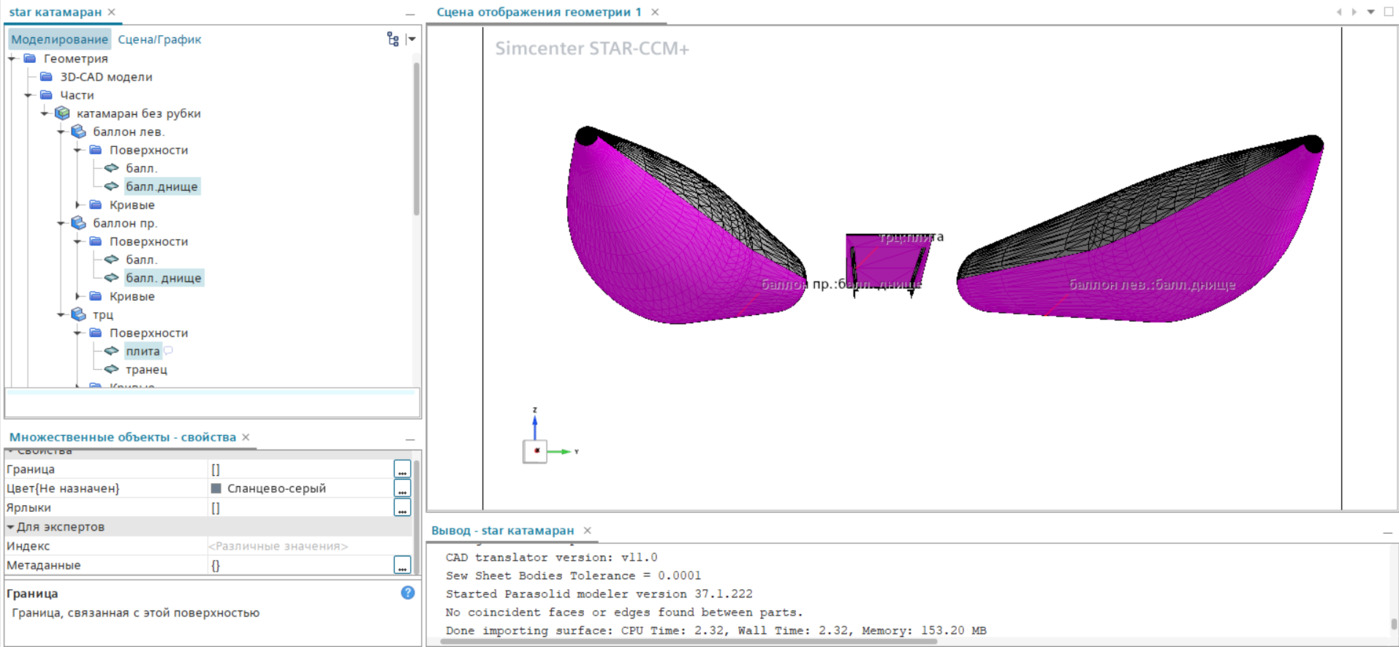
Task: Click the help question mark icon
Action: 407,593
